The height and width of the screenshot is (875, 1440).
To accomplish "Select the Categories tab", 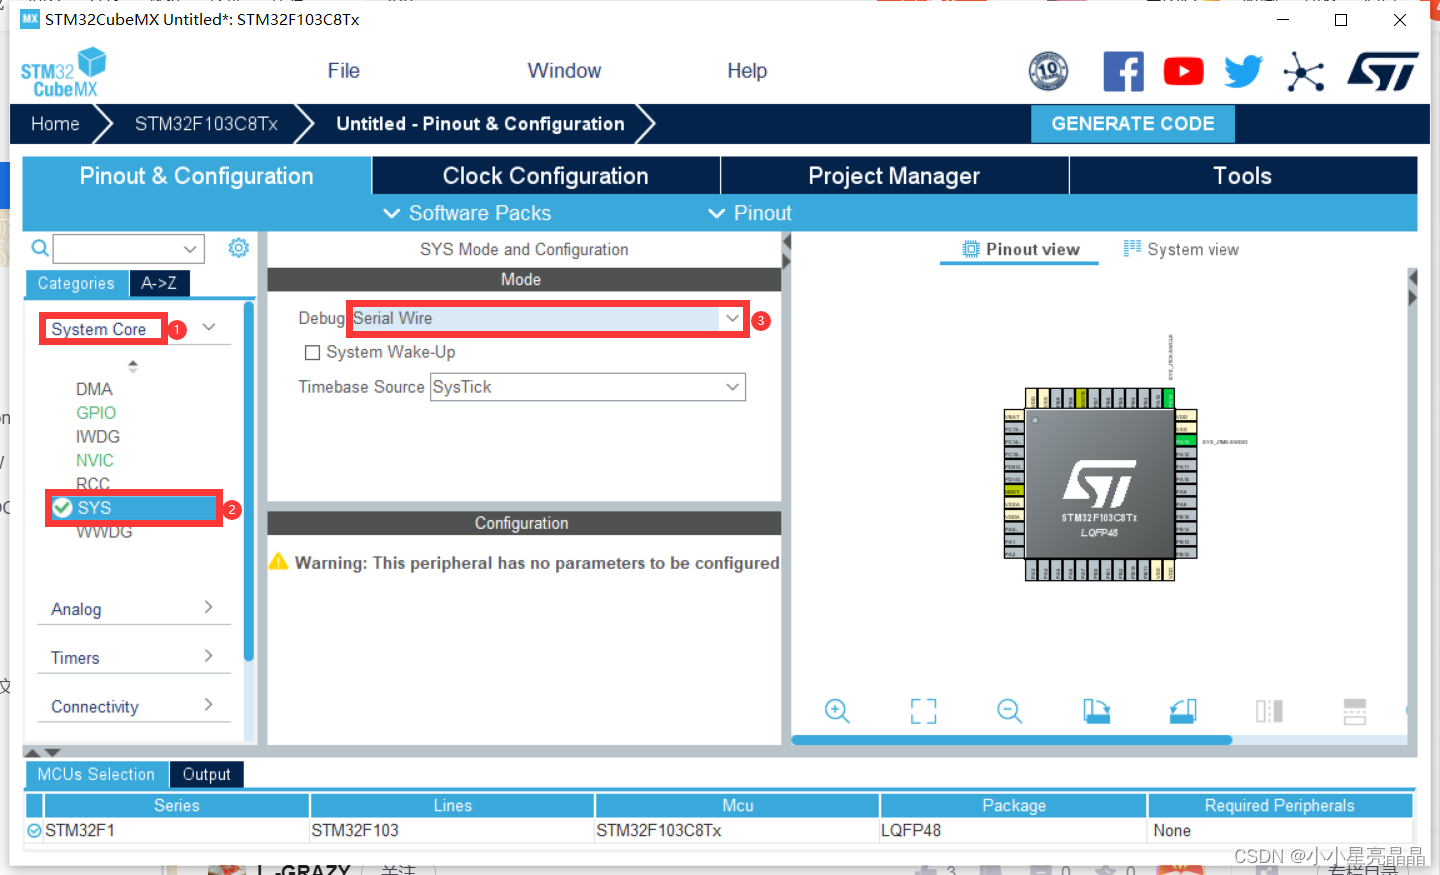I will click(x=76, y=283).
